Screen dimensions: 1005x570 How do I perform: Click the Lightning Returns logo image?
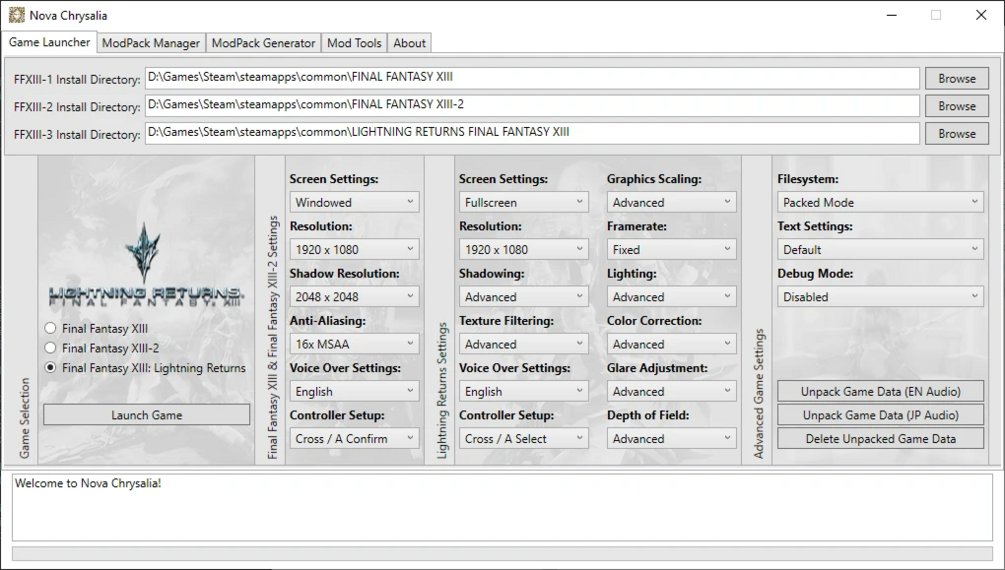(146, 265)
